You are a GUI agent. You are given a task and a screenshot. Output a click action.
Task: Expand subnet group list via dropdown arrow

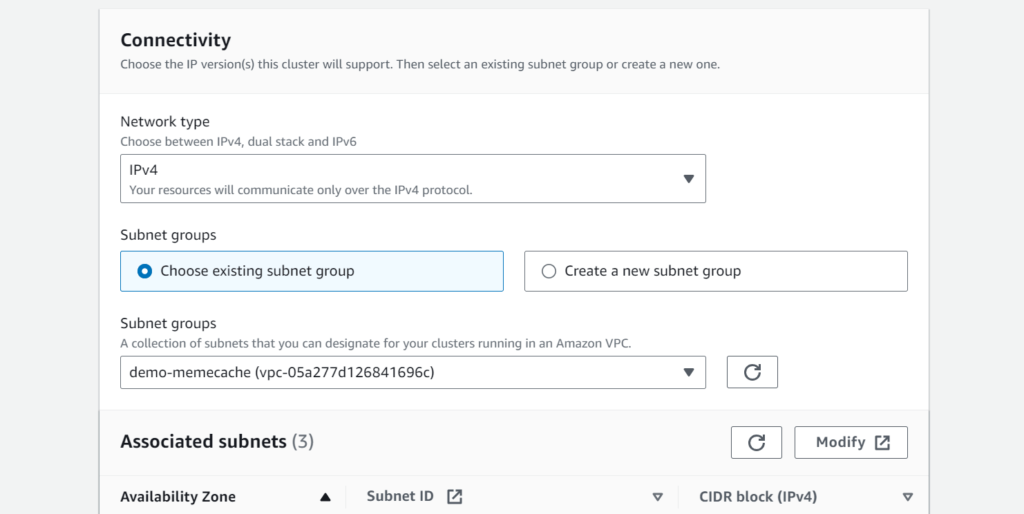tap(688, 372)
